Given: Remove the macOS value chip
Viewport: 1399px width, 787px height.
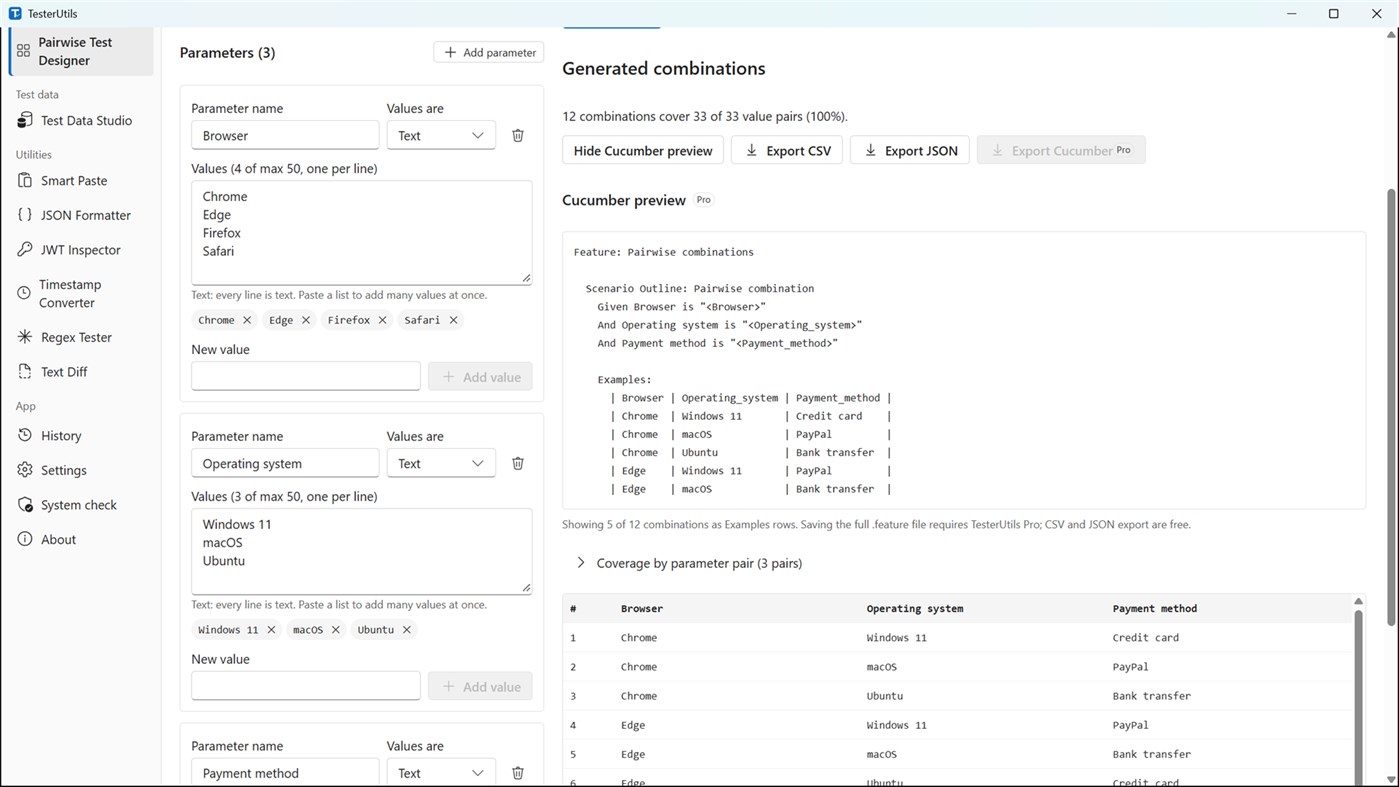Looking at the screenshot, I should coord(335,630).
